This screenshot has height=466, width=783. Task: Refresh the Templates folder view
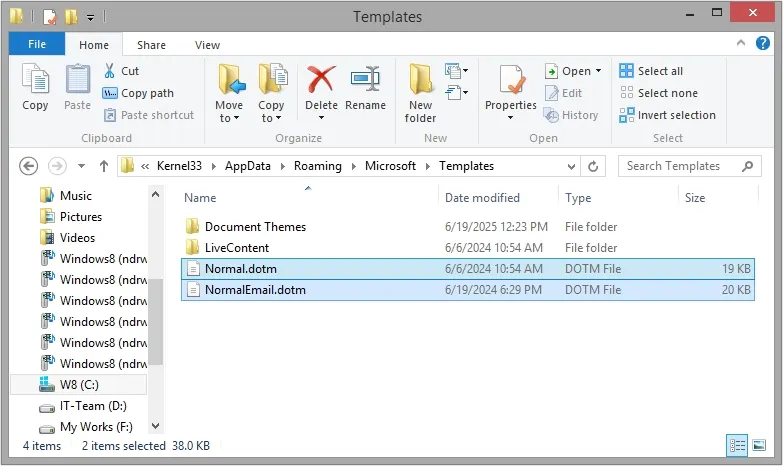pyautogui.click(x=593, y=166)
